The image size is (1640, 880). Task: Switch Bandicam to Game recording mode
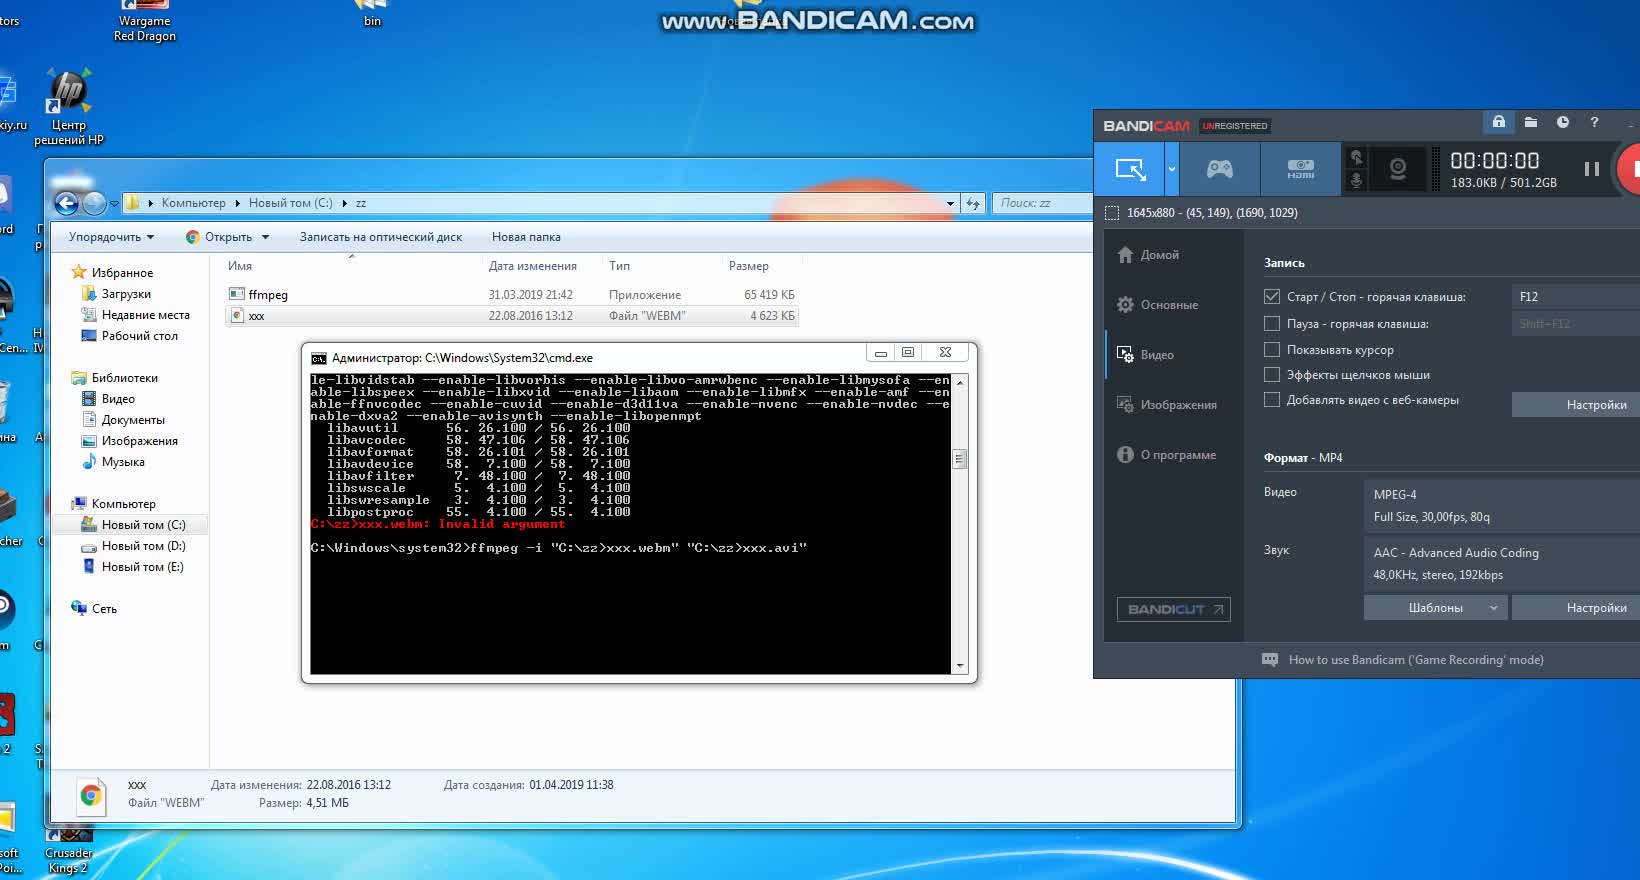tap(1220, 169)
